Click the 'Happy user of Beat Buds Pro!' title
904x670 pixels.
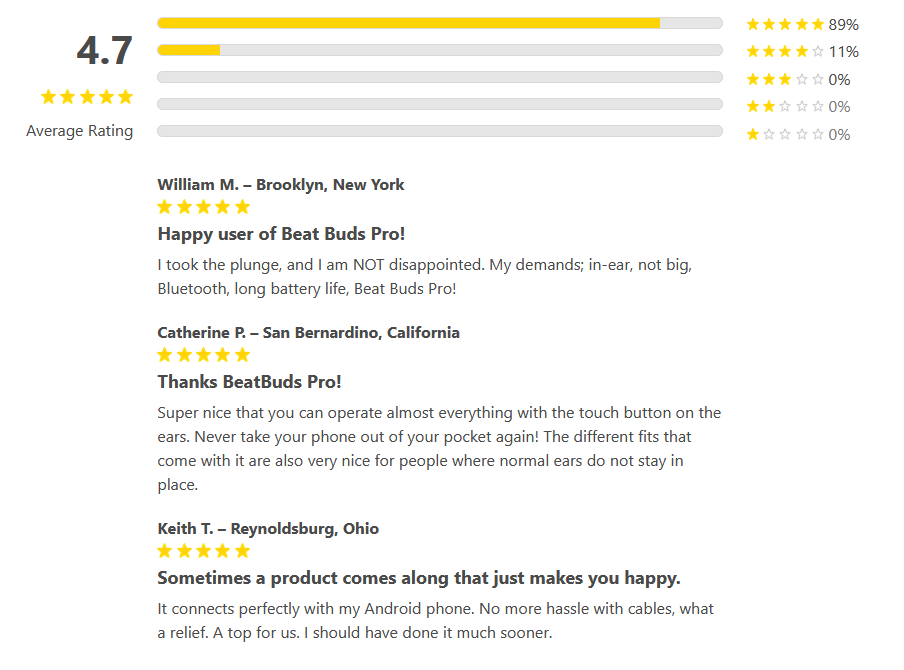pos(281,234)
